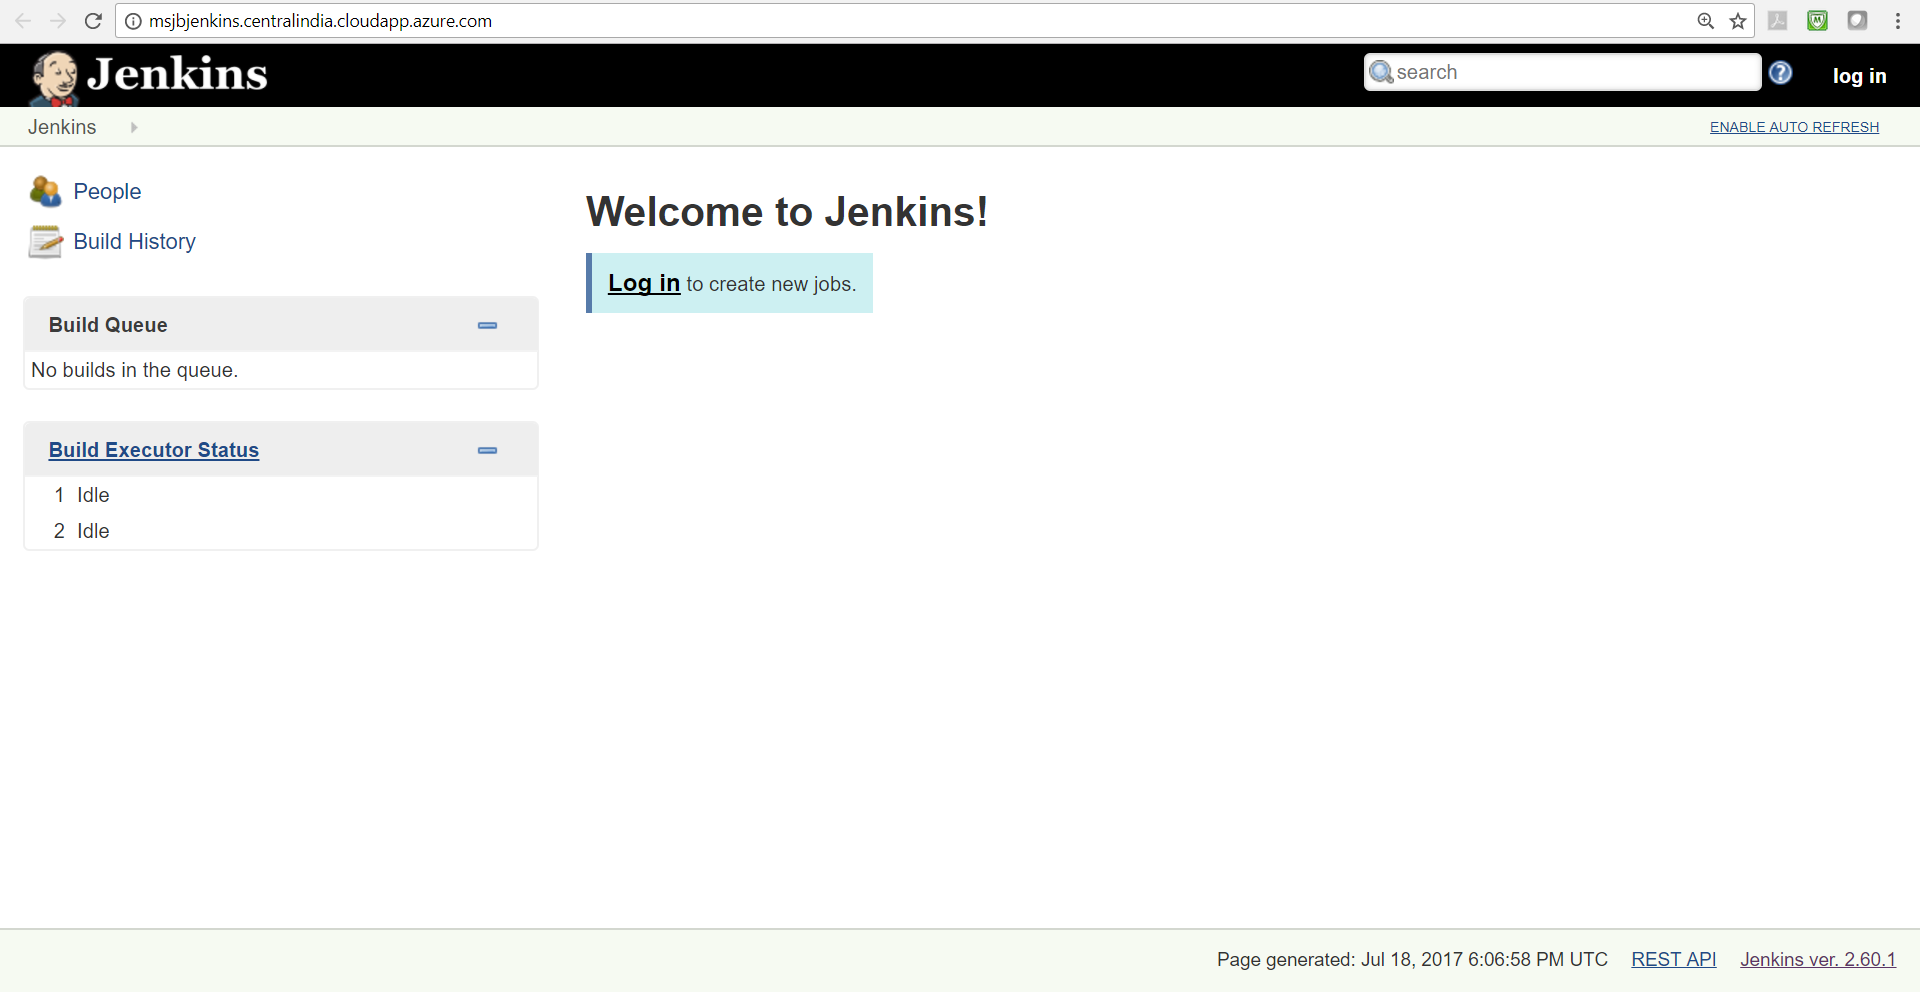Open Build Executor Status link
Screen dimensions: 1920x992
(154, 450)
